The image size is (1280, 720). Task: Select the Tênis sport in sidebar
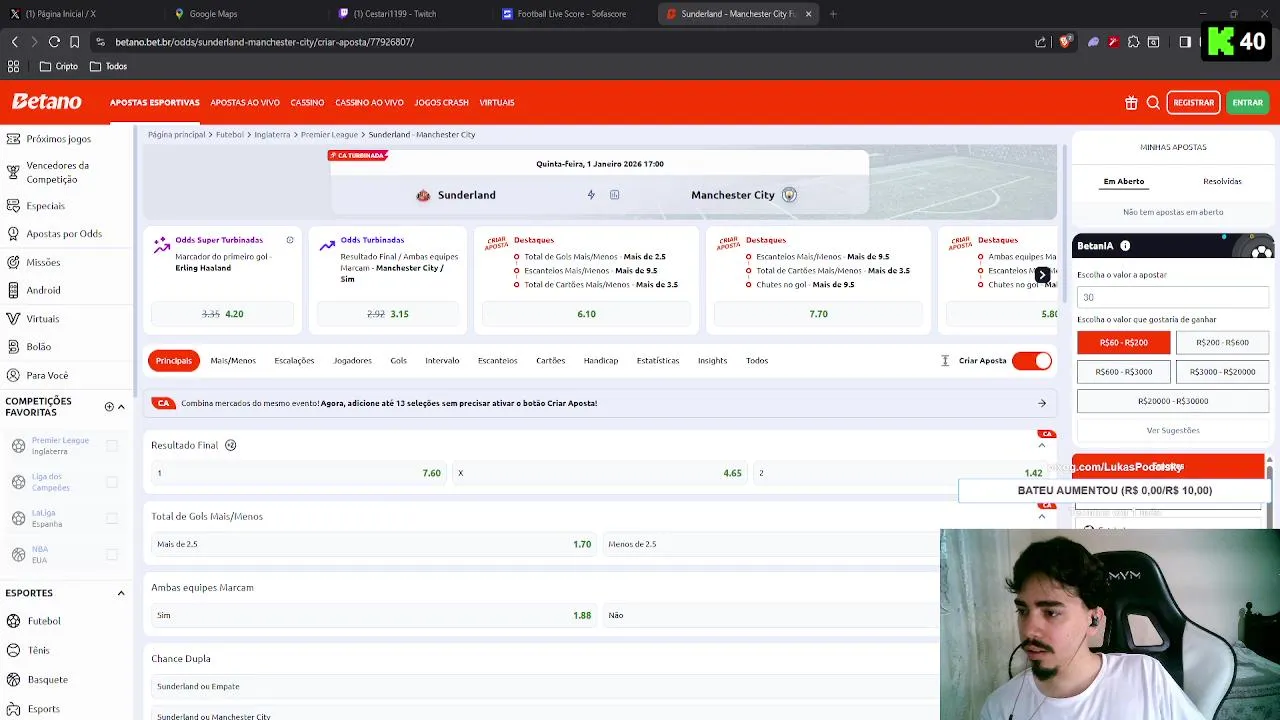pyautogui.click(x=38, y=650)
